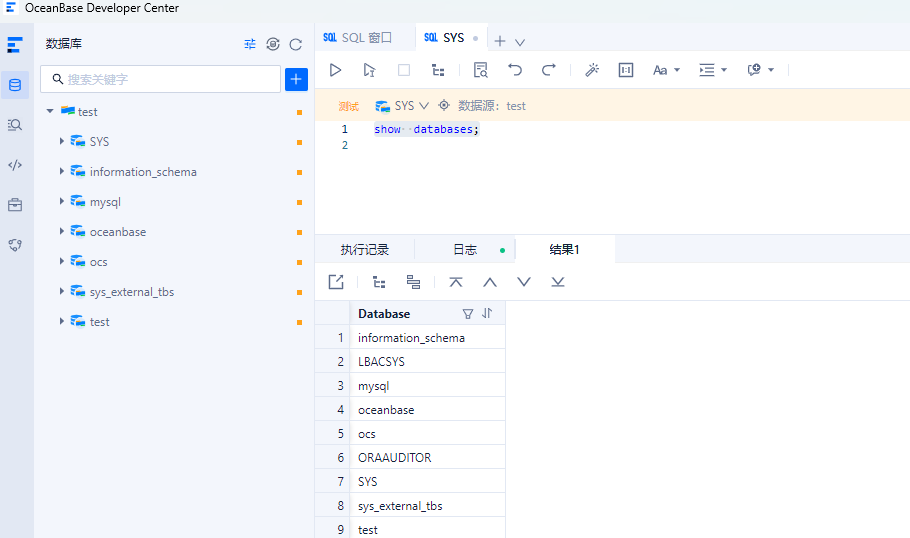Viewport: 910px width, 538px height.
Task: Open the shield sidebar icon
Action: click(x=15, y=245)
